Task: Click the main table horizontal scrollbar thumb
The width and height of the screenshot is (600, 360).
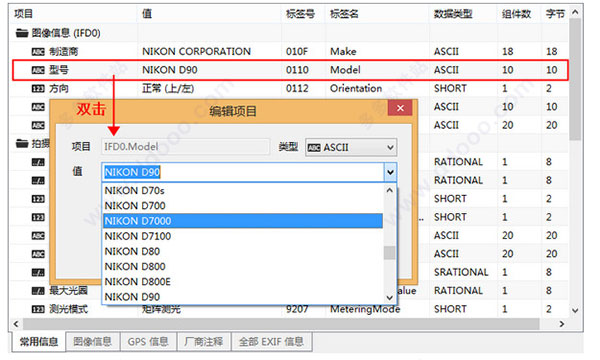Action: pos(281,324)
